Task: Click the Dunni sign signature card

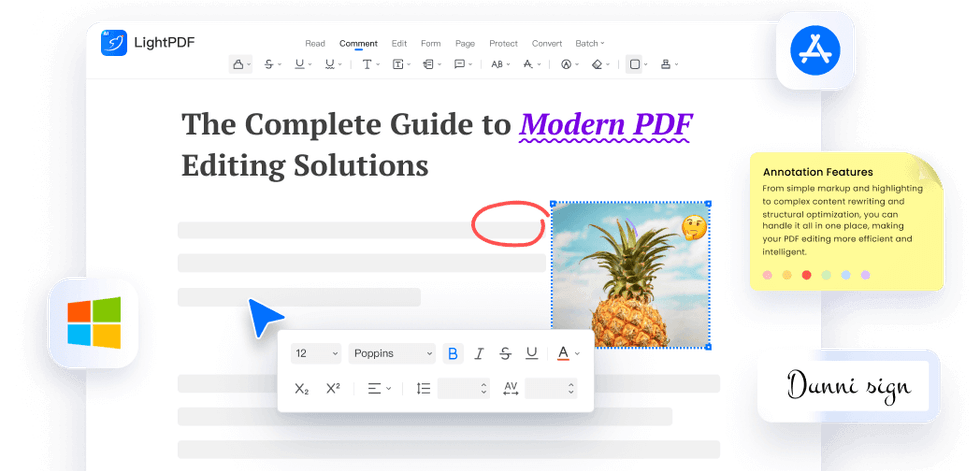Action: click(x=849, y=385)
